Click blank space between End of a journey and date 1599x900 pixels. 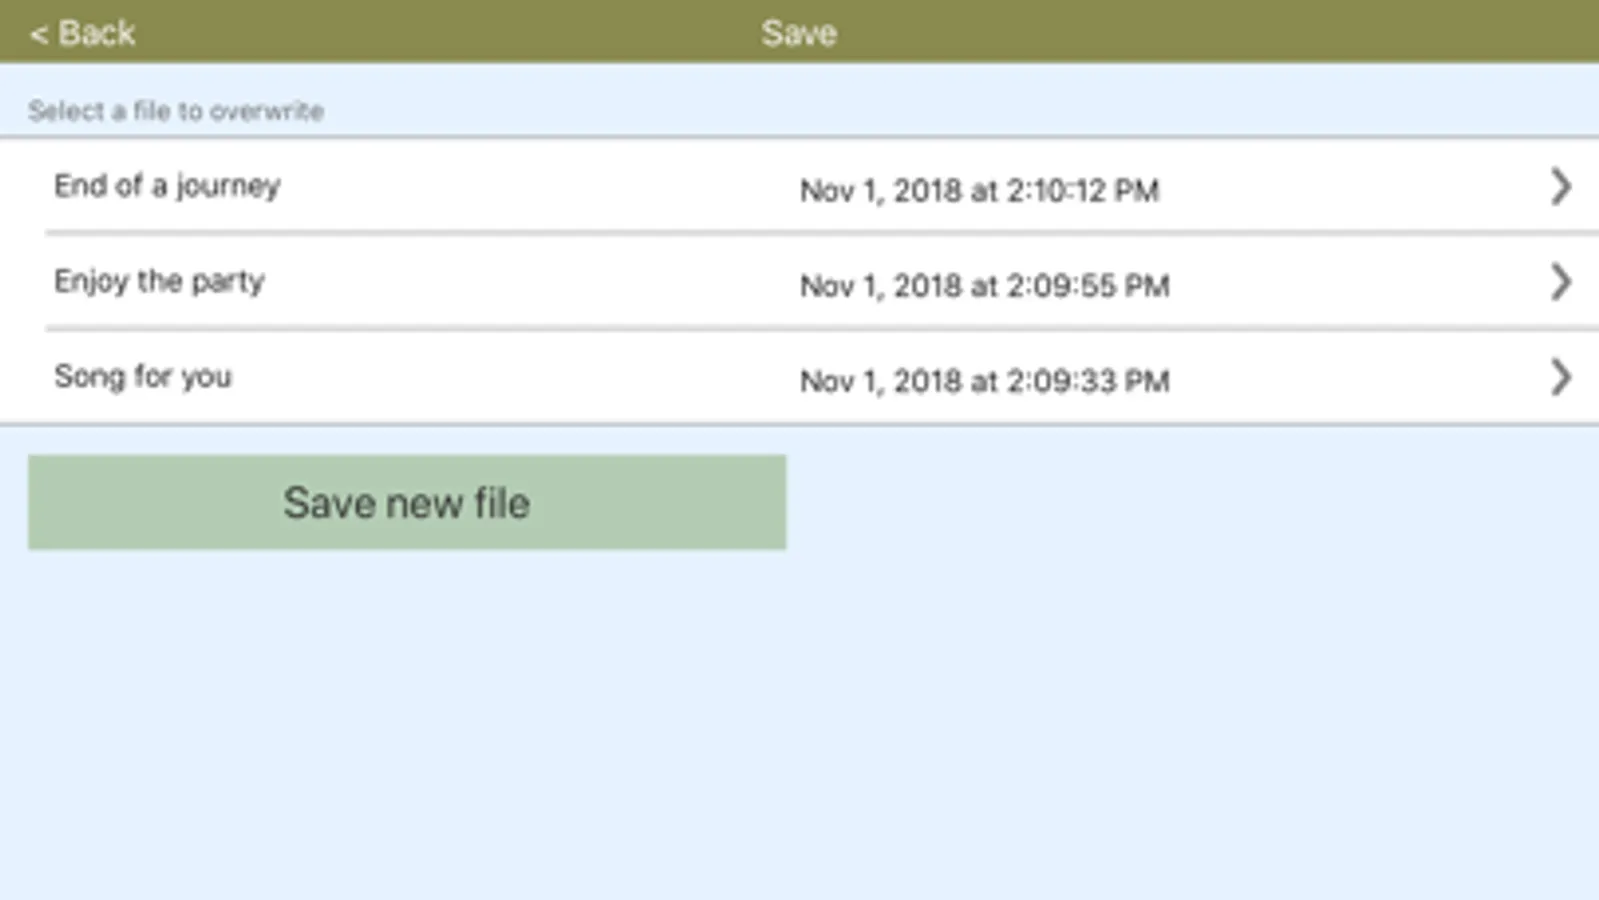540,187
